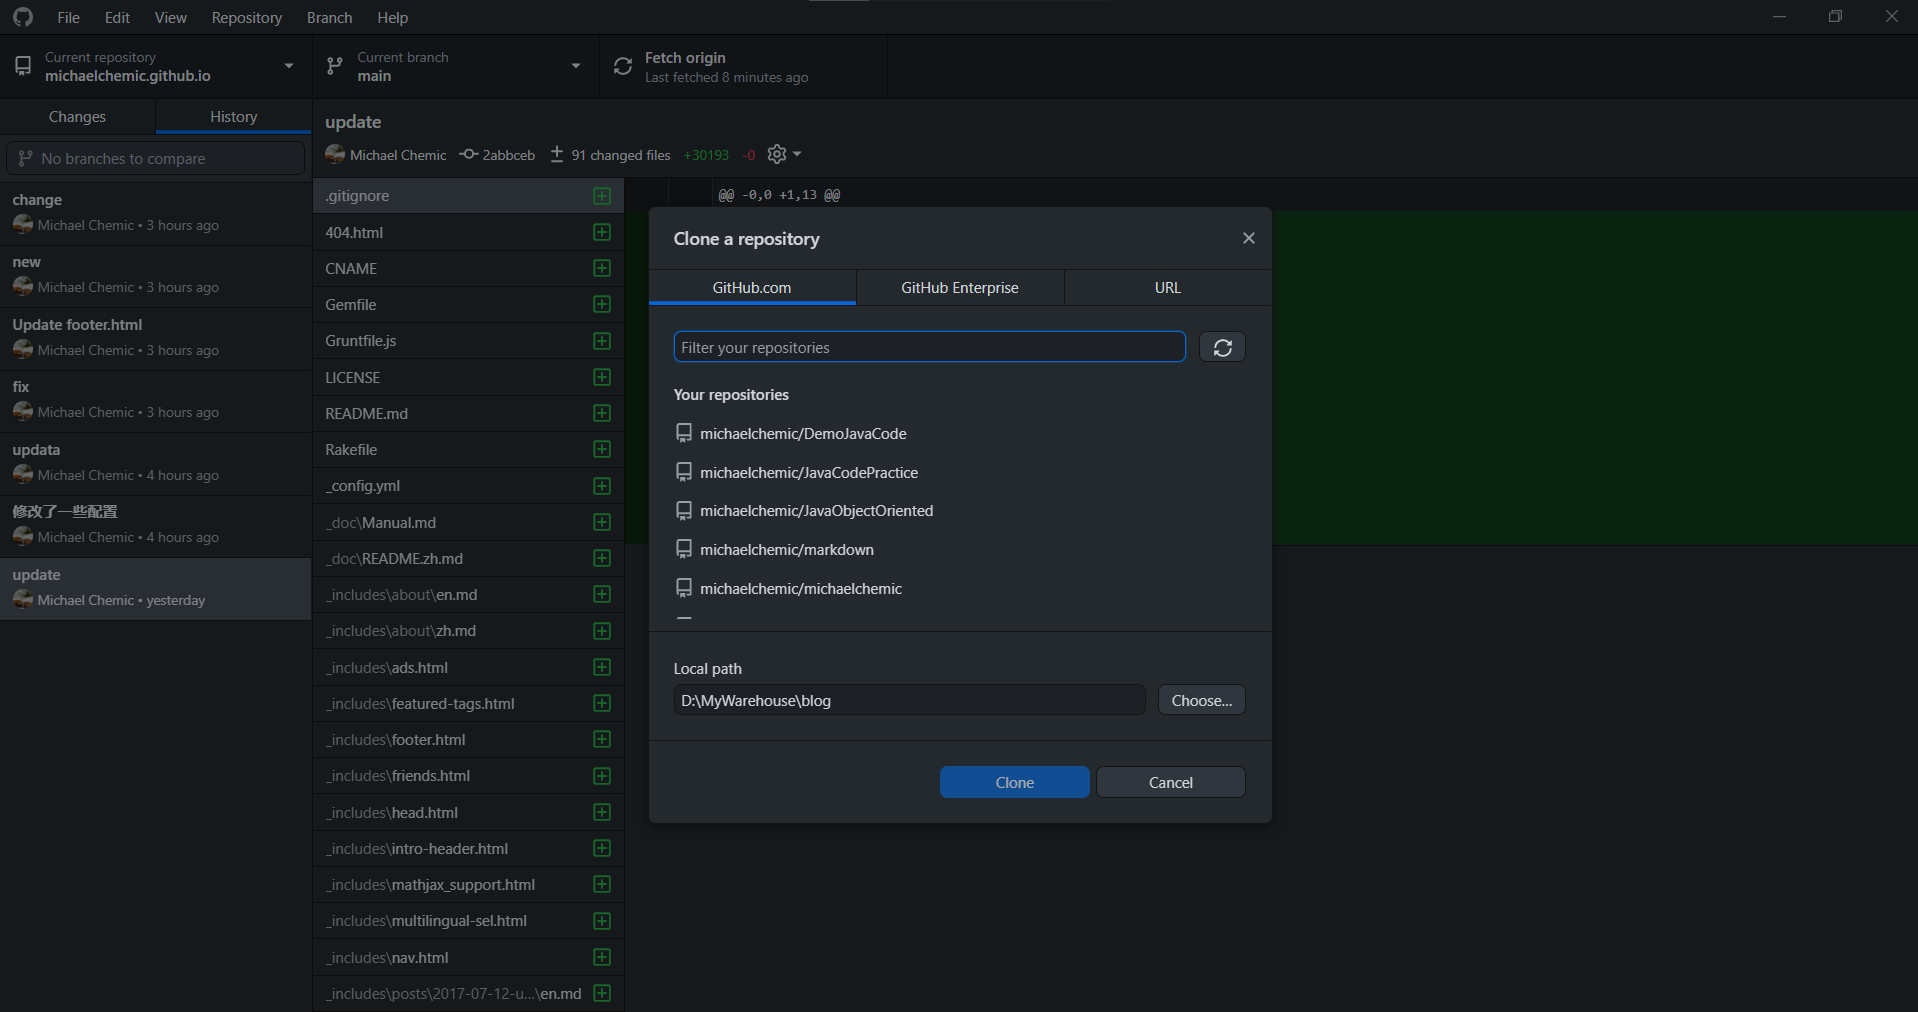Select the _includes\about\en.md file
The image size is (1918, 1012).
[468, 595]
